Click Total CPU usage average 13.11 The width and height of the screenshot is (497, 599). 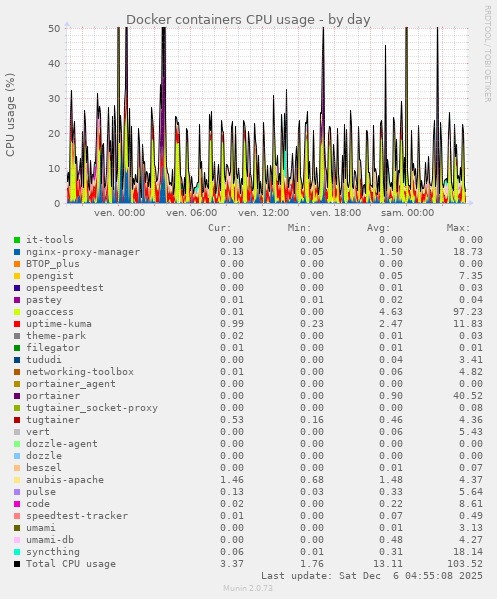tap(388, 563)
